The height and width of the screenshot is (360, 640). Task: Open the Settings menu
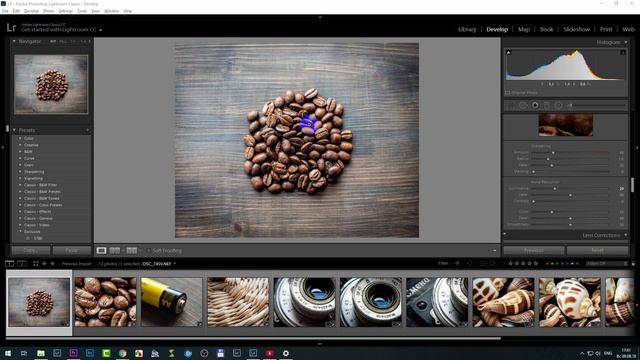pos(65,11)
